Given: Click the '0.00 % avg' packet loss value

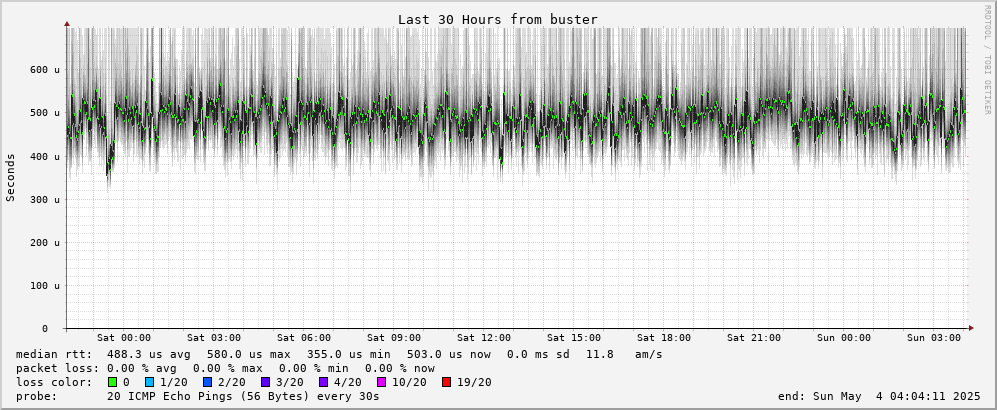Looking at the screenshot, I should [x=142, y=369].
